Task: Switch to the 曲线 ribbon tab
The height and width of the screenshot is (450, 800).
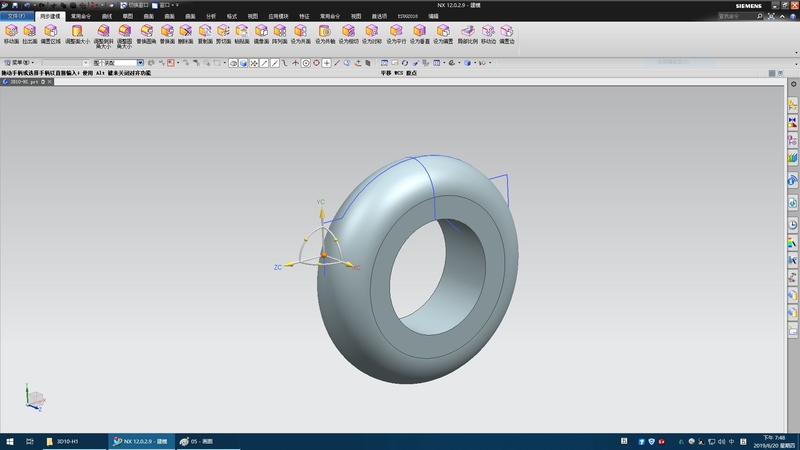Action: click(x=106, y=17)
